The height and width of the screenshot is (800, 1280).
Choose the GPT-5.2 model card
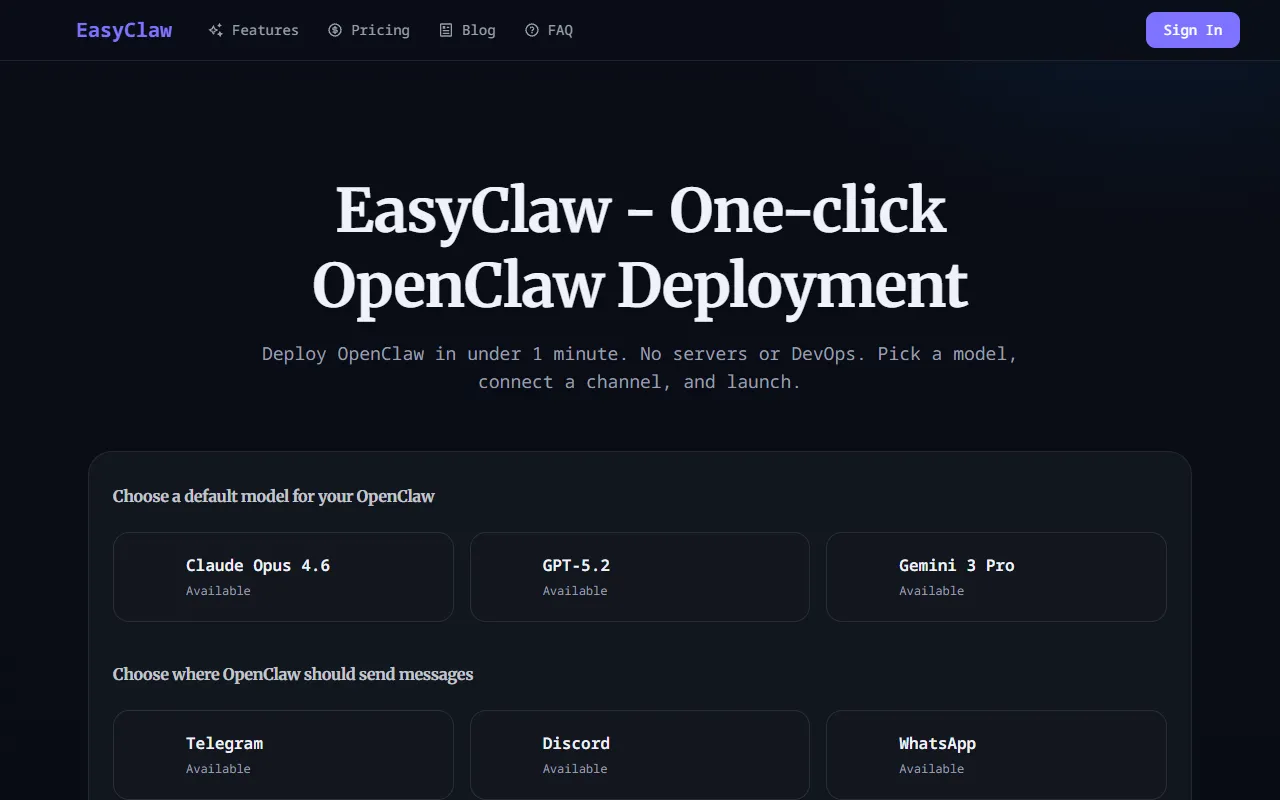pos(640,577)
